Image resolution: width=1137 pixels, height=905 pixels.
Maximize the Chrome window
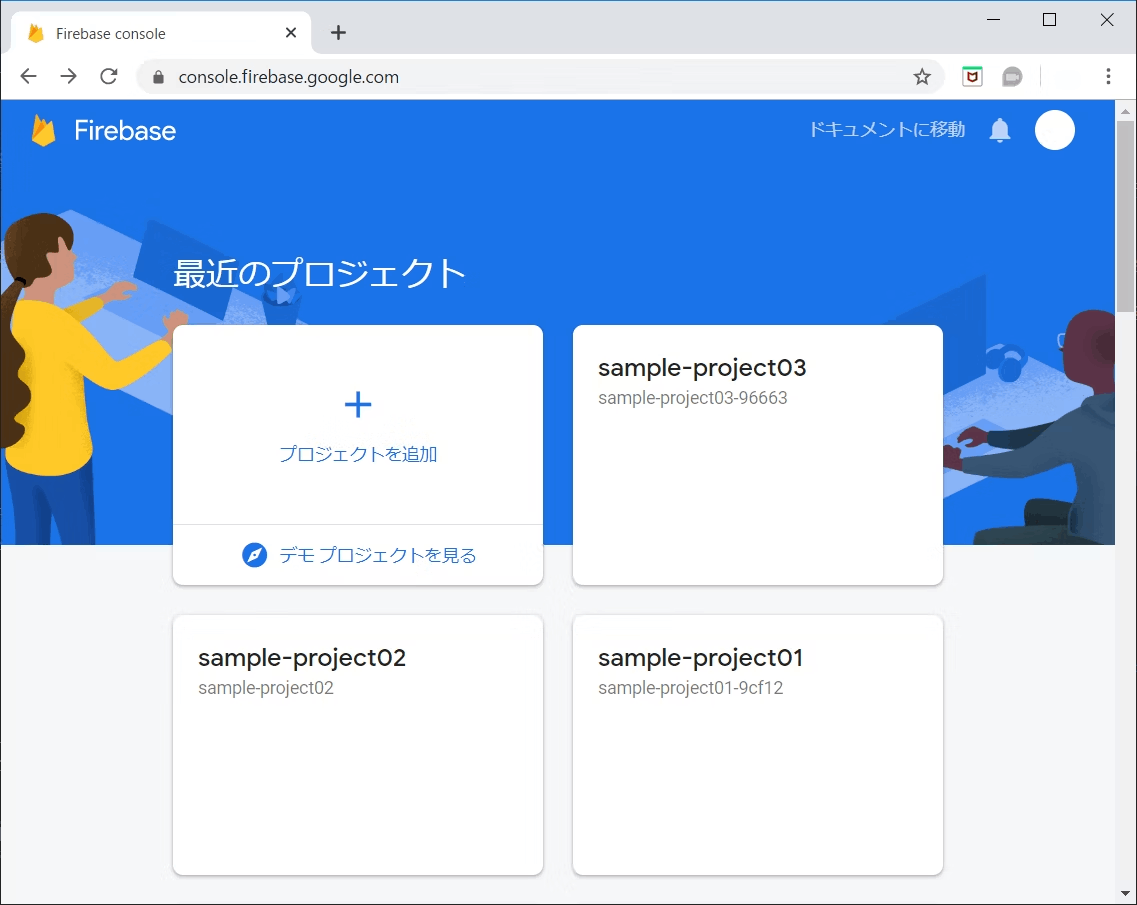click(1049, 20)
